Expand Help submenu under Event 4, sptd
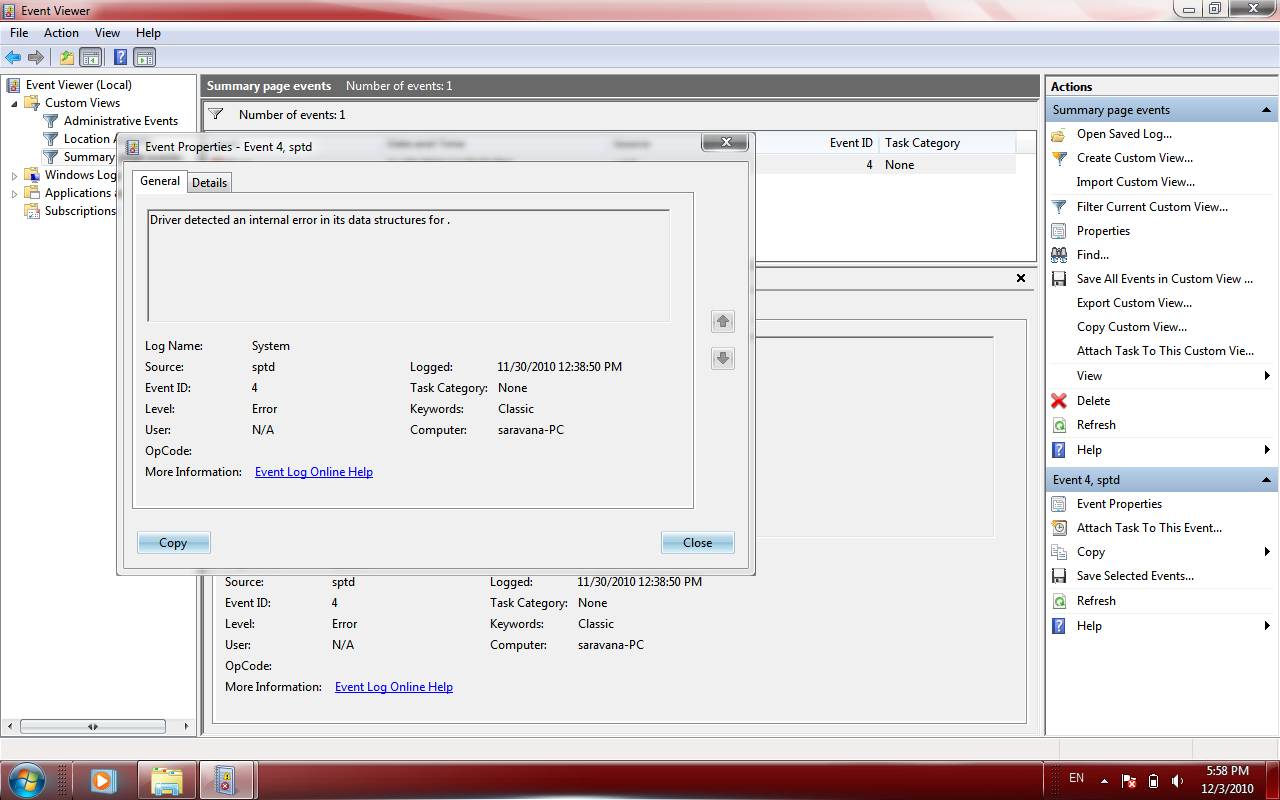Screen dimensions: 1280x800 pos(1267,626)
